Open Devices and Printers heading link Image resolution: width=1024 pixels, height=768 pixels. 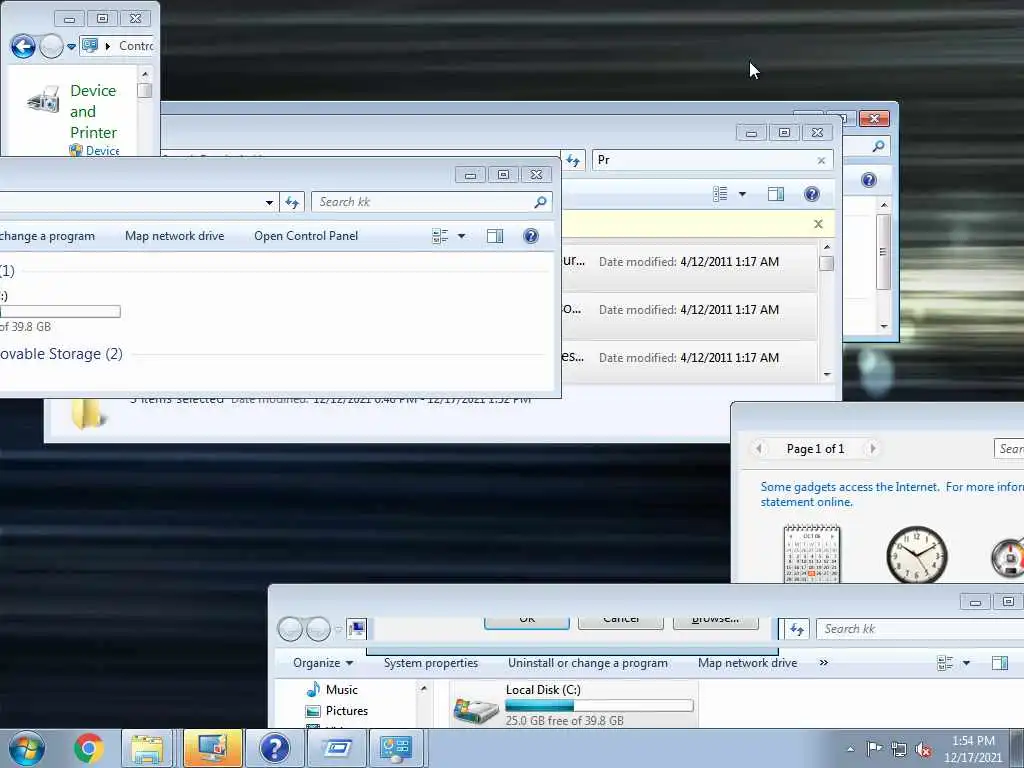tap(93, 112)
